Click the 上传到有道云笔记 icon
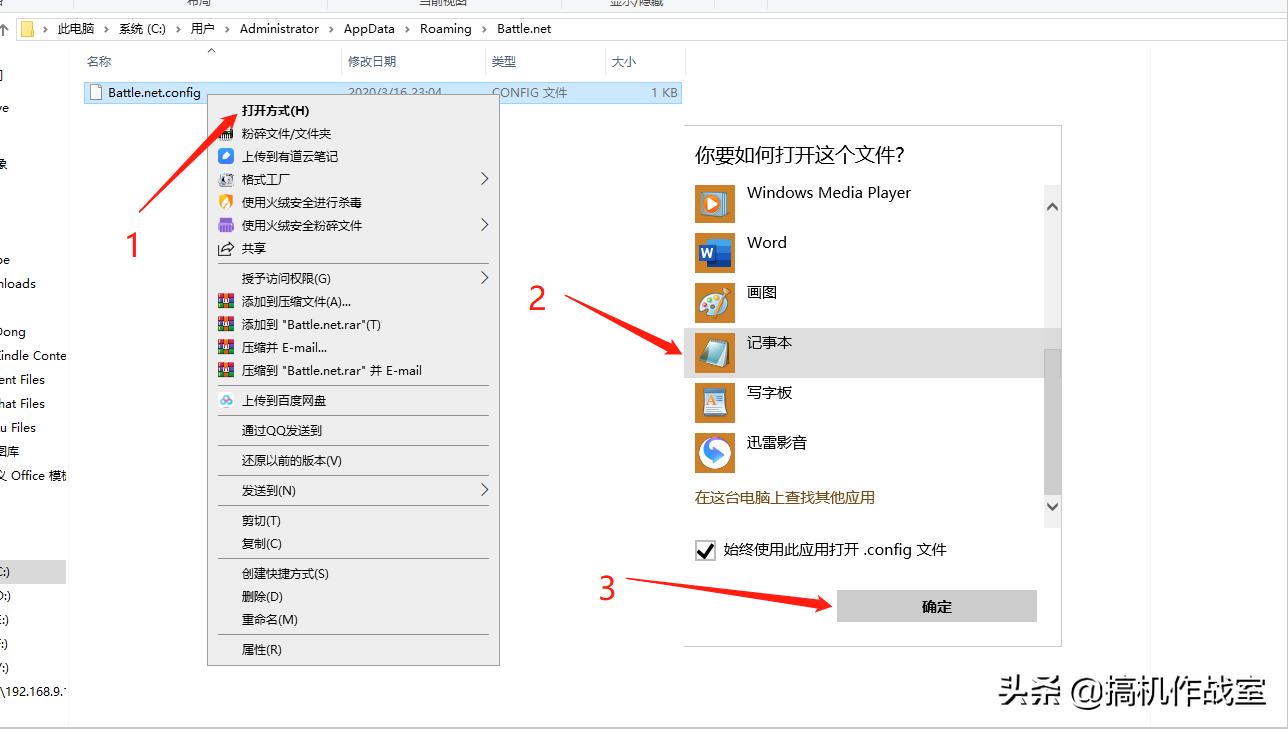Viewport: 1288px width, 729px height. coord(228,157)
